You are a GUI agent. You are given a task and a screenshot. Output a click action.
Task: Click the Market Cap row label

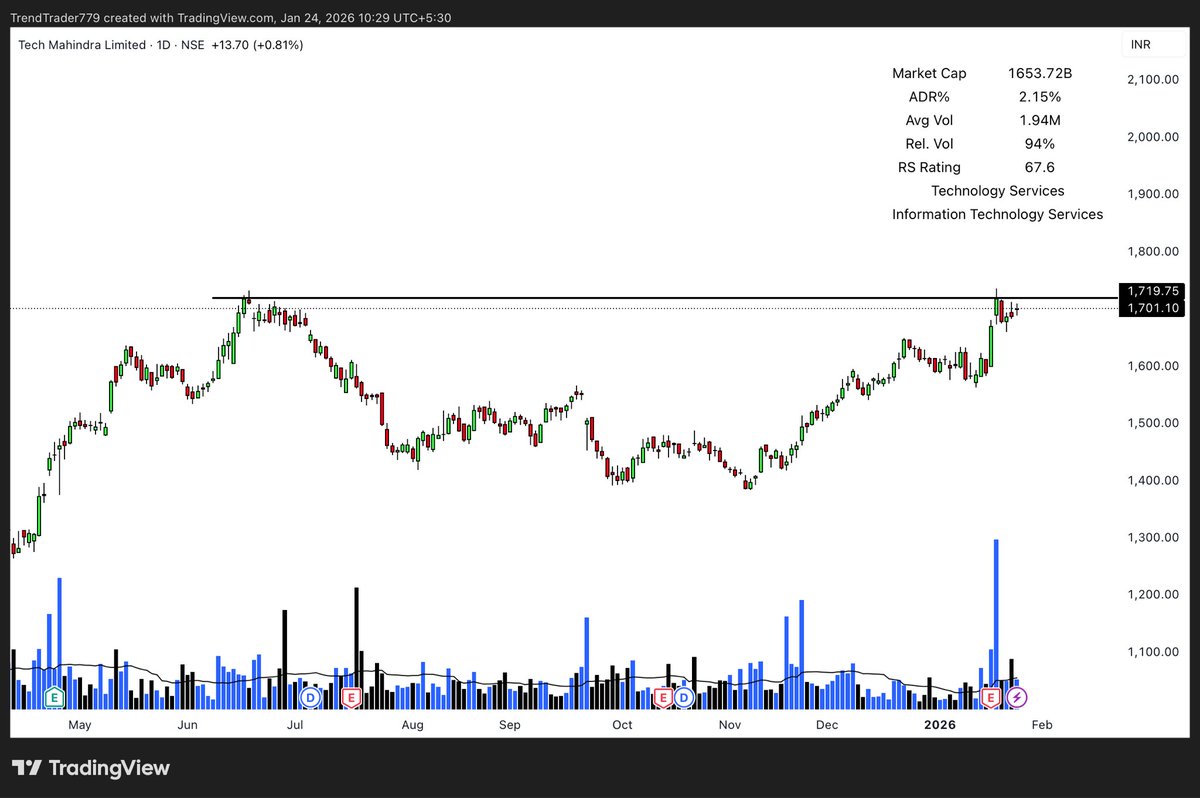click(929, 73)
